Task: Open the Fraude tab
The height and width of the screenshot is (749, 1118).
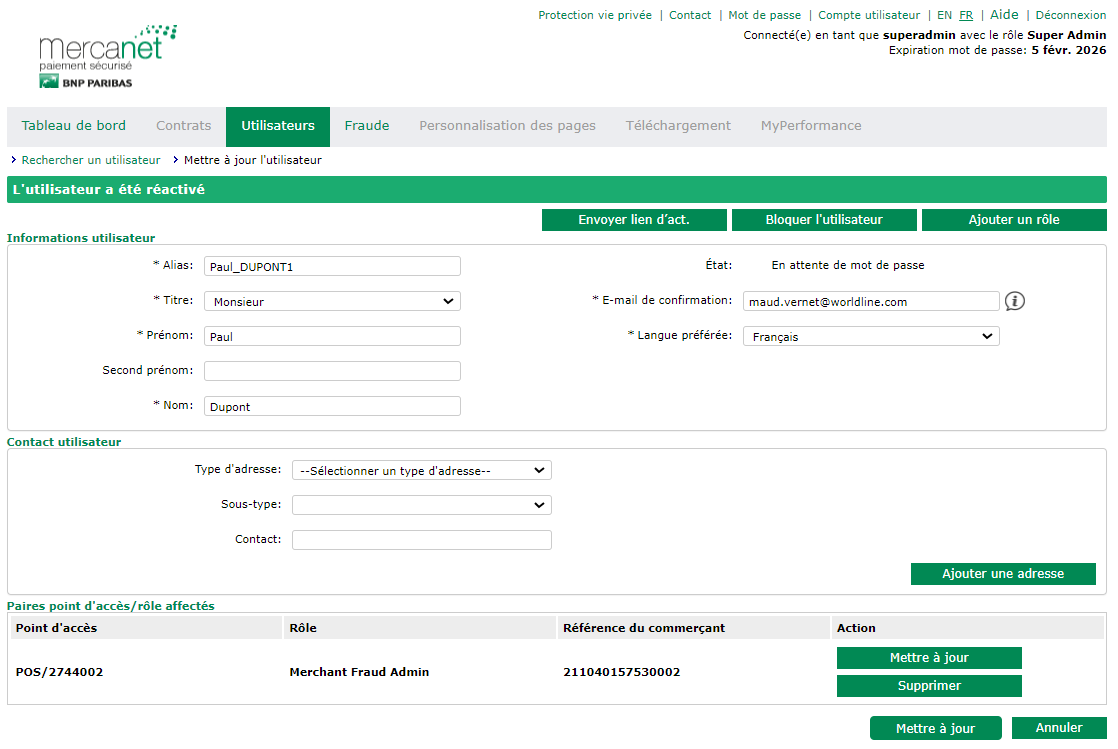Action: pos(367,126)
